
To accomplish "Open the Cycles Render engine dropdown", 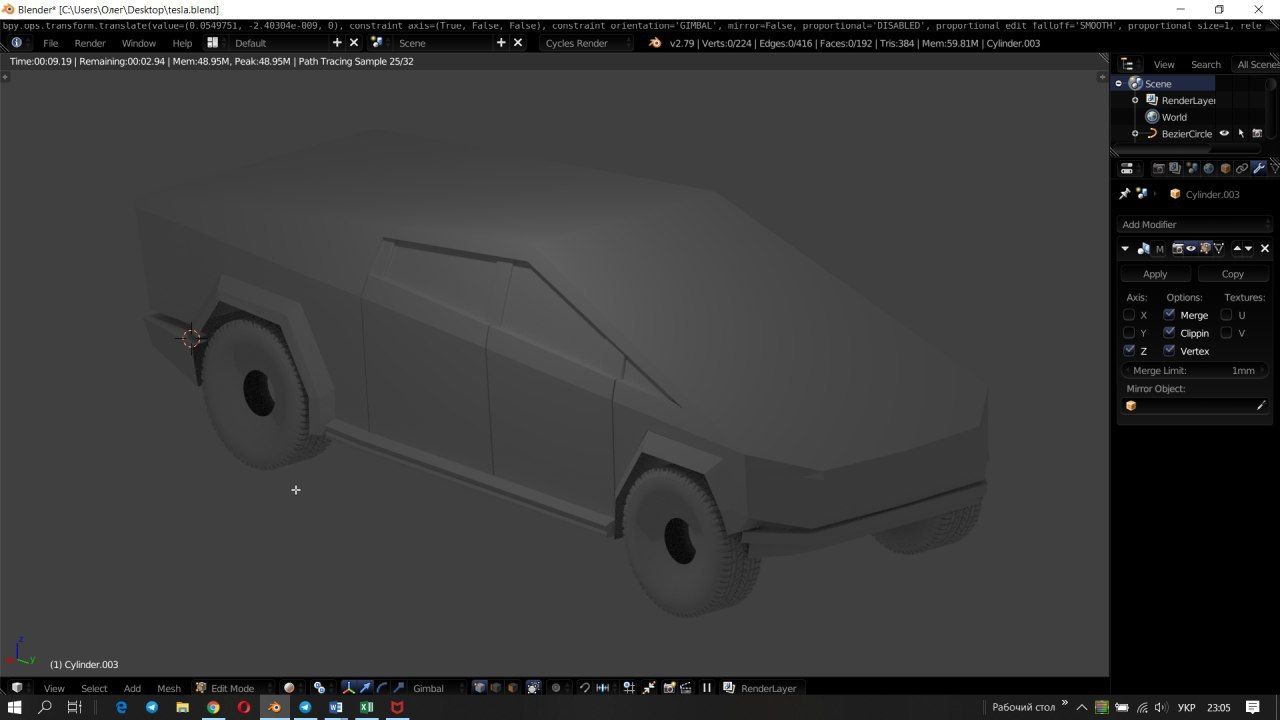I will pos(586,43).
